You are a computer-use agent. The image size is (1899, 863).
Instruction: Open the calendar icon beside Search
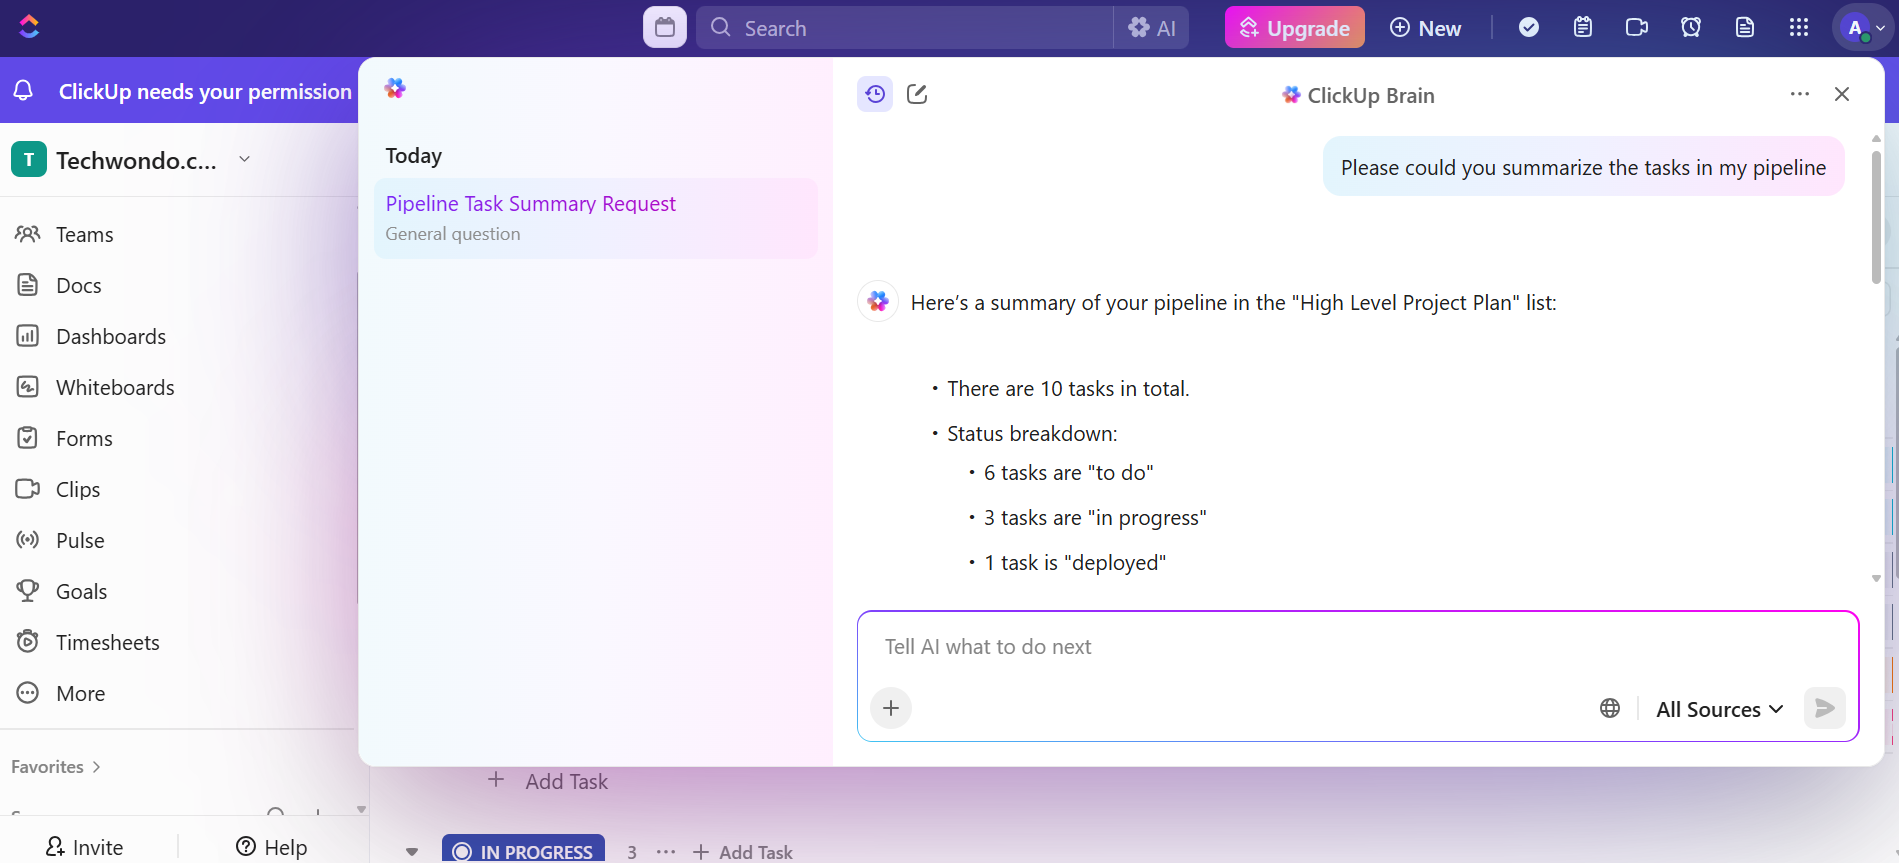pos(665,28)
